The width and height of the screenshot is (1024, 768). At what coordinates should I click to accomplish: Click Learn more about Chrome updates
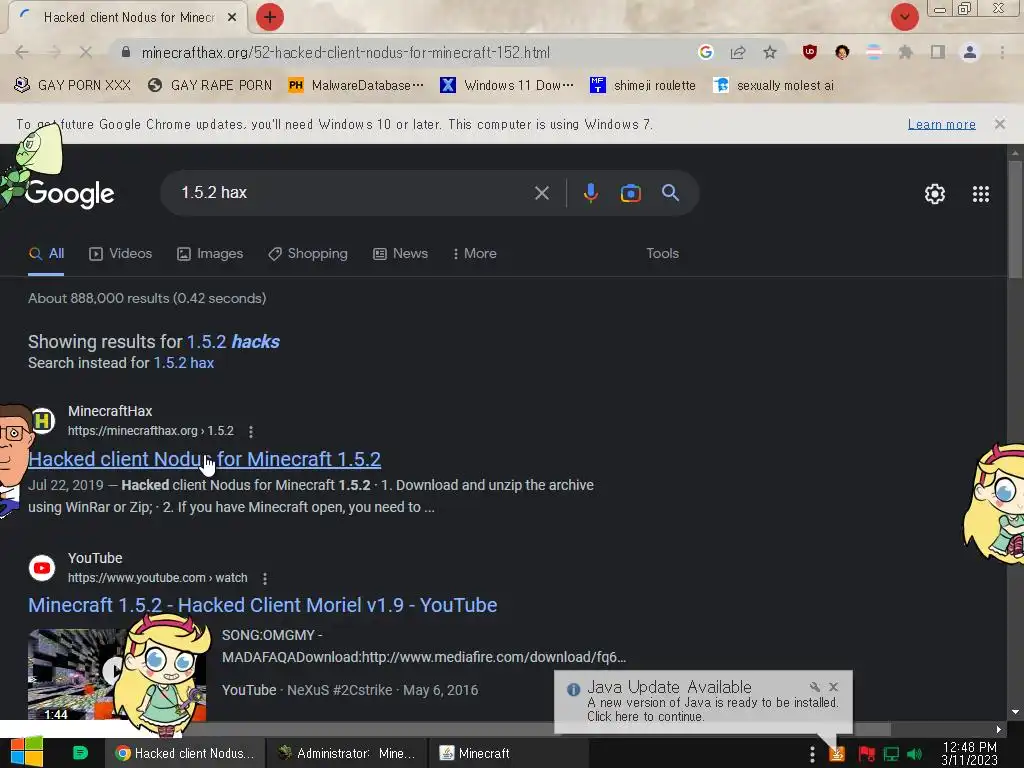(x=941, y=124)
